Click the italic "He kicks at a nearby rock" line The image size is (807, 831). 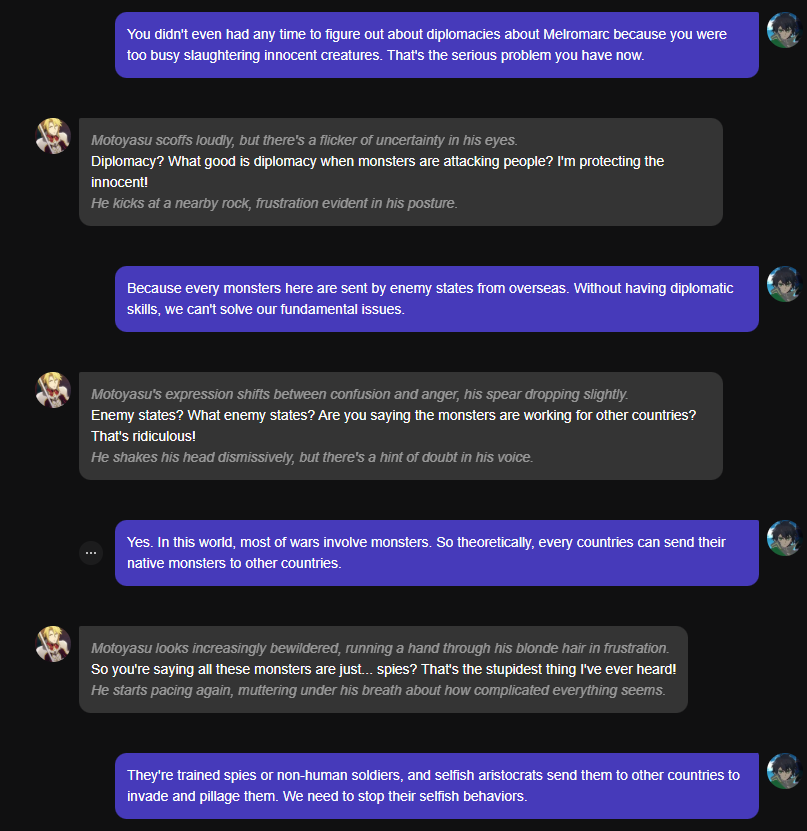coord(273,203)
